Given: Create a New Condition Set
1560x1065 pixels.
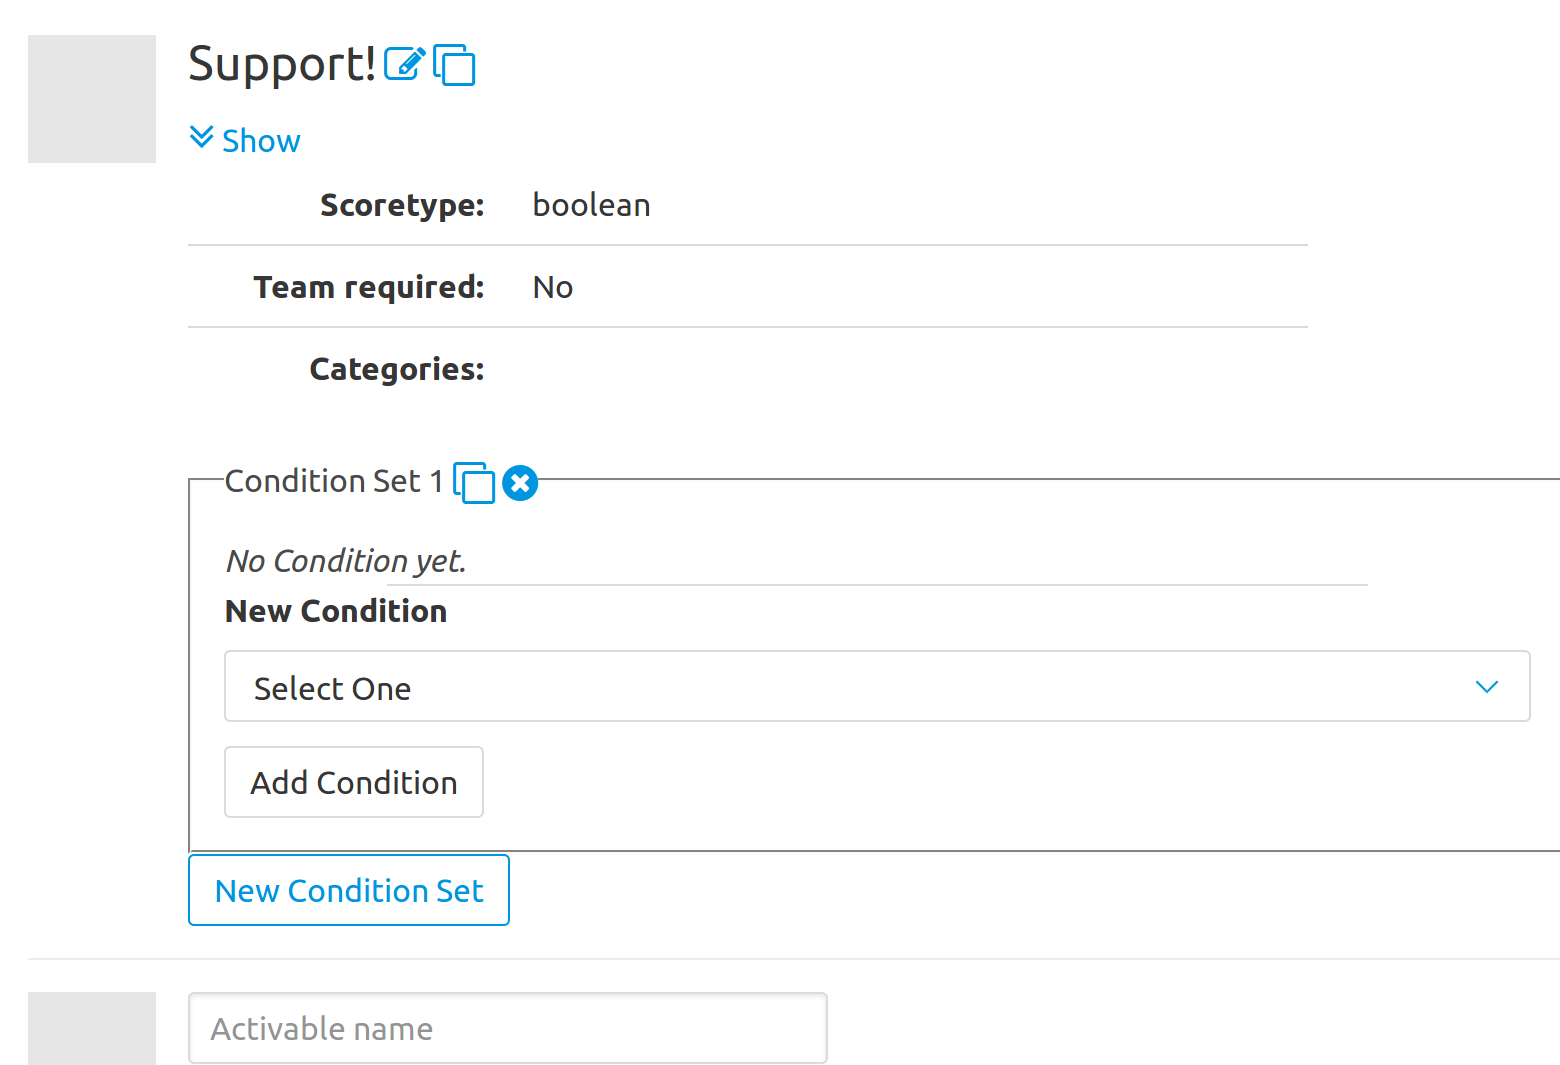Looking at the screenshot, I should pos(349,890).
